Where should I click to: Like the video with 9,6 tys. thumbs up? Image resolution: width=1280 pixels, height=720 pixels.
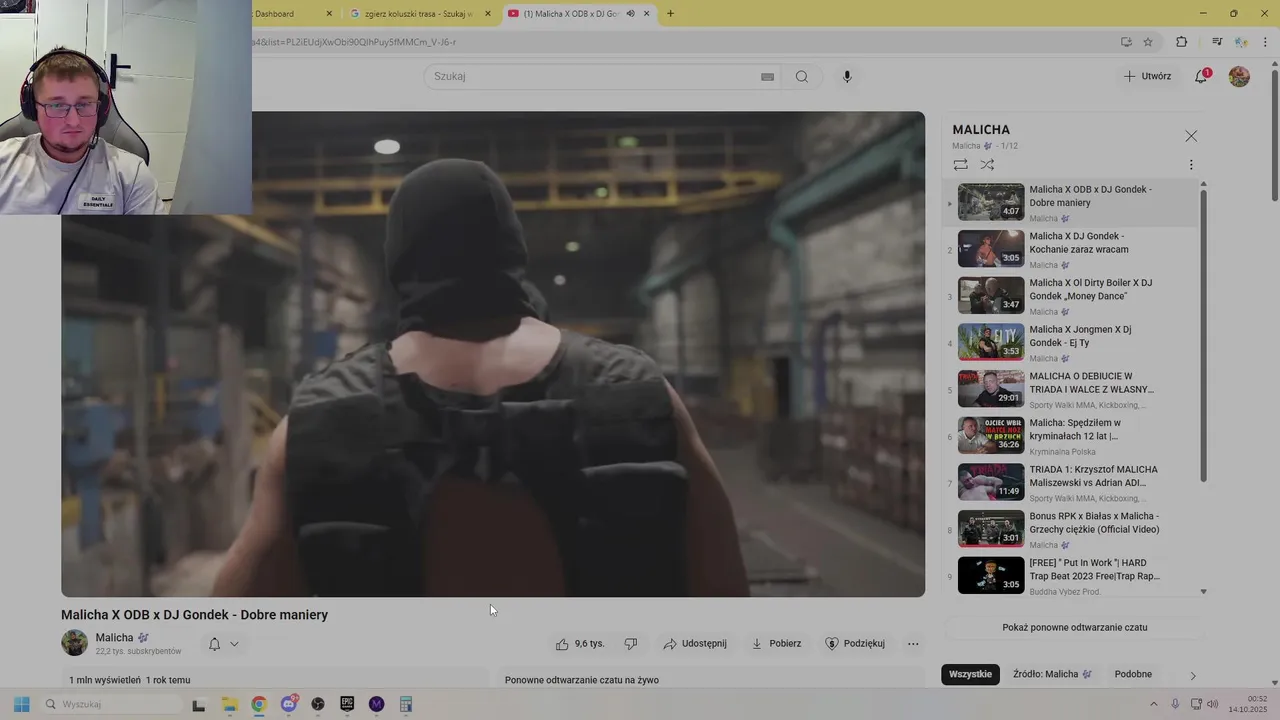coord(580,644)
